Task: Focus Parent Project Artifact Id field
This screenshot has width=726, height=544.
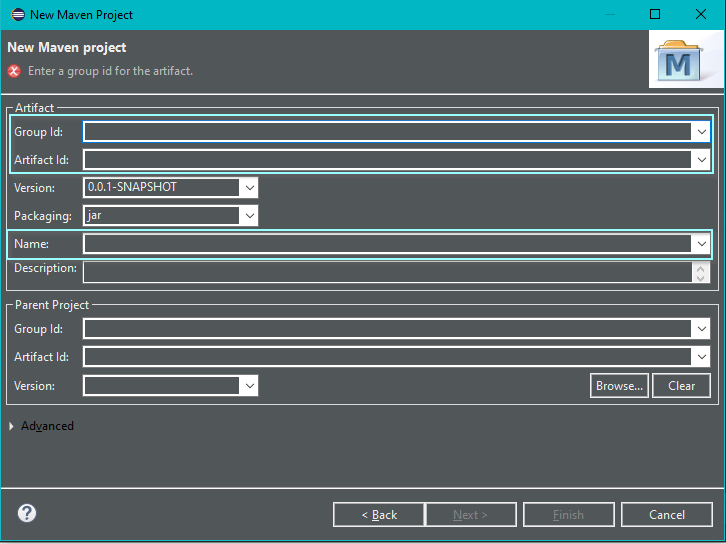Action: tap(388, 357)
